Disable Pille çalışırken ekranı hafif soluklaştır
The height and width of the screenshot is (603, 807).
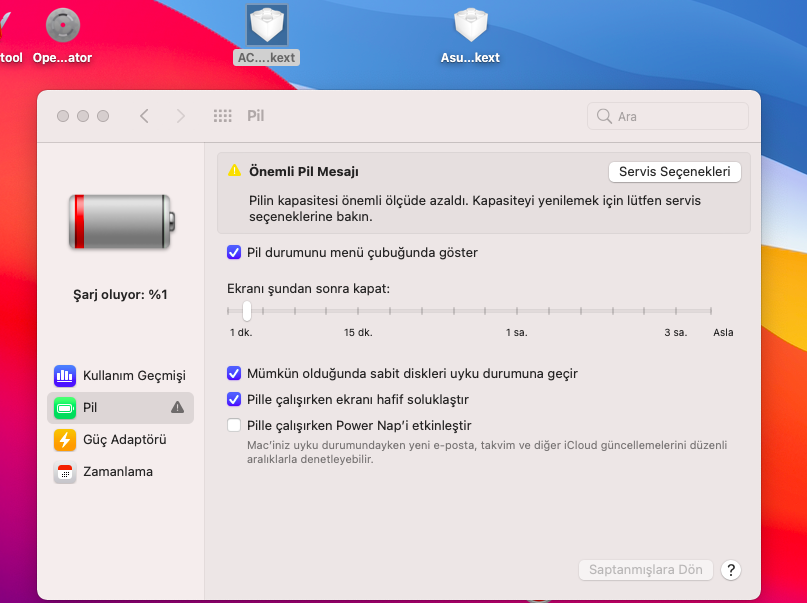[234, 400]
